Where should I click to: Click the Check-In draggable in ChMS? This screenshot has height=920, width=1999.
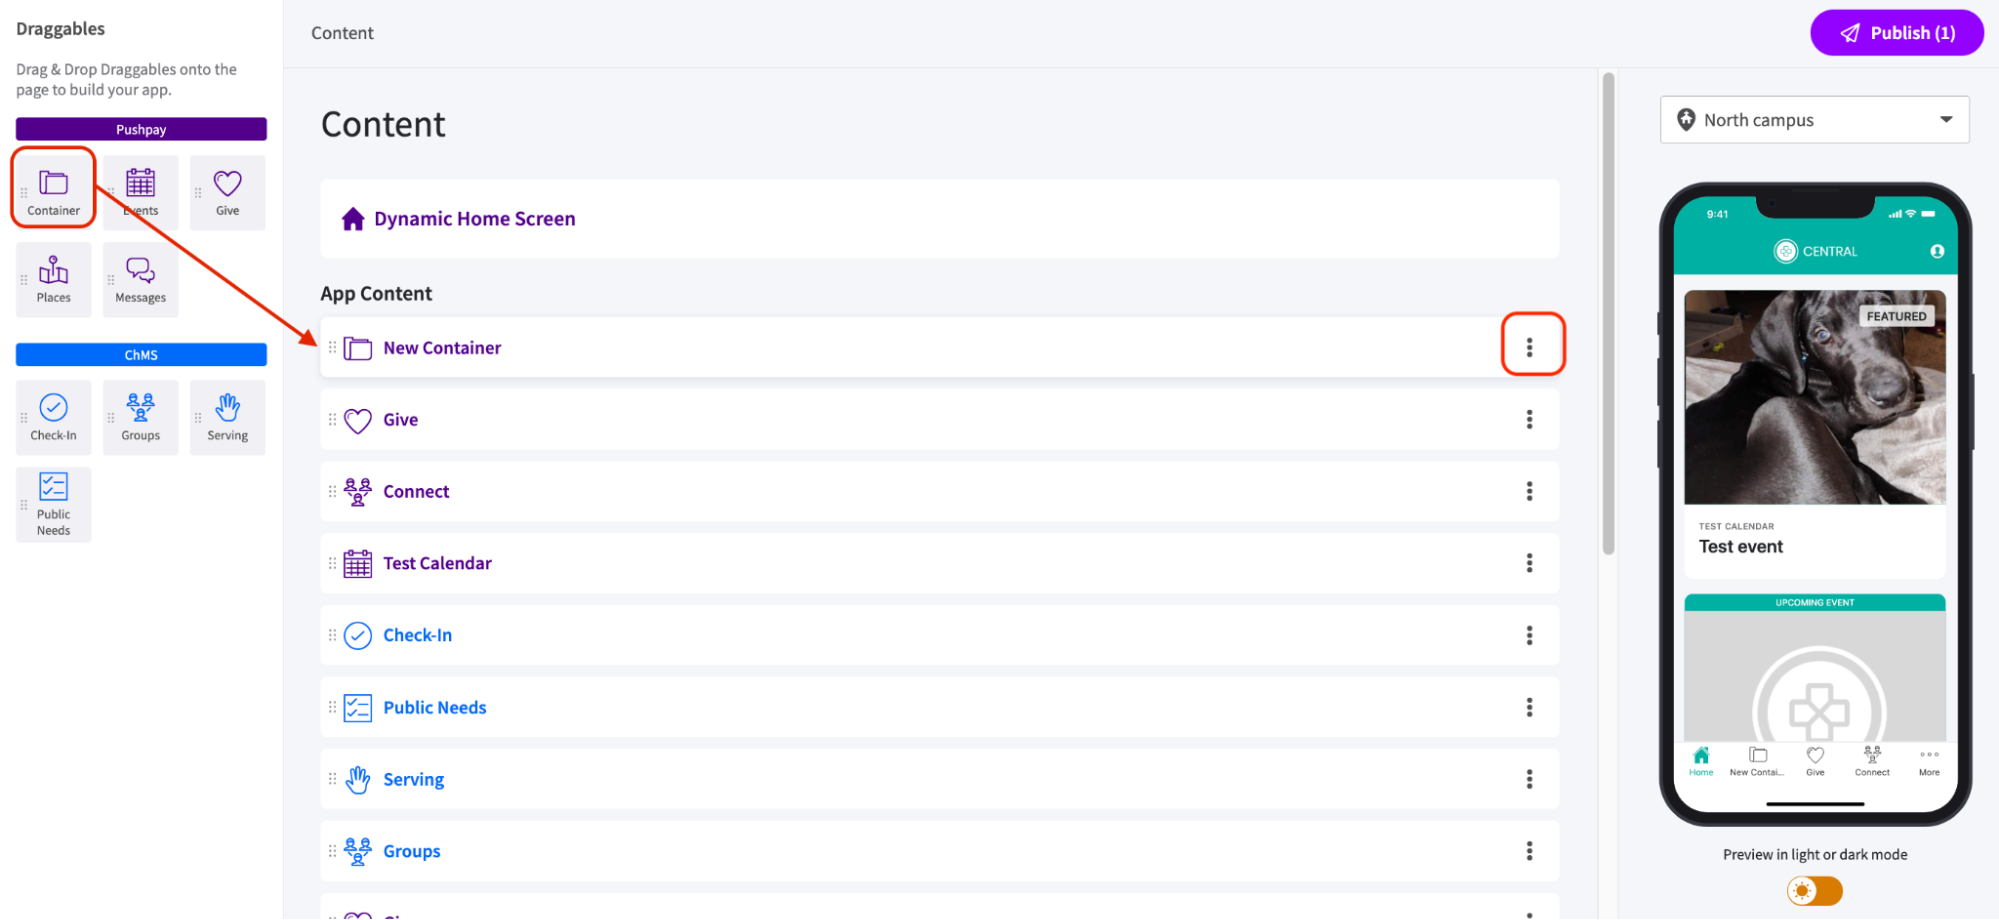tap(53, 416)
